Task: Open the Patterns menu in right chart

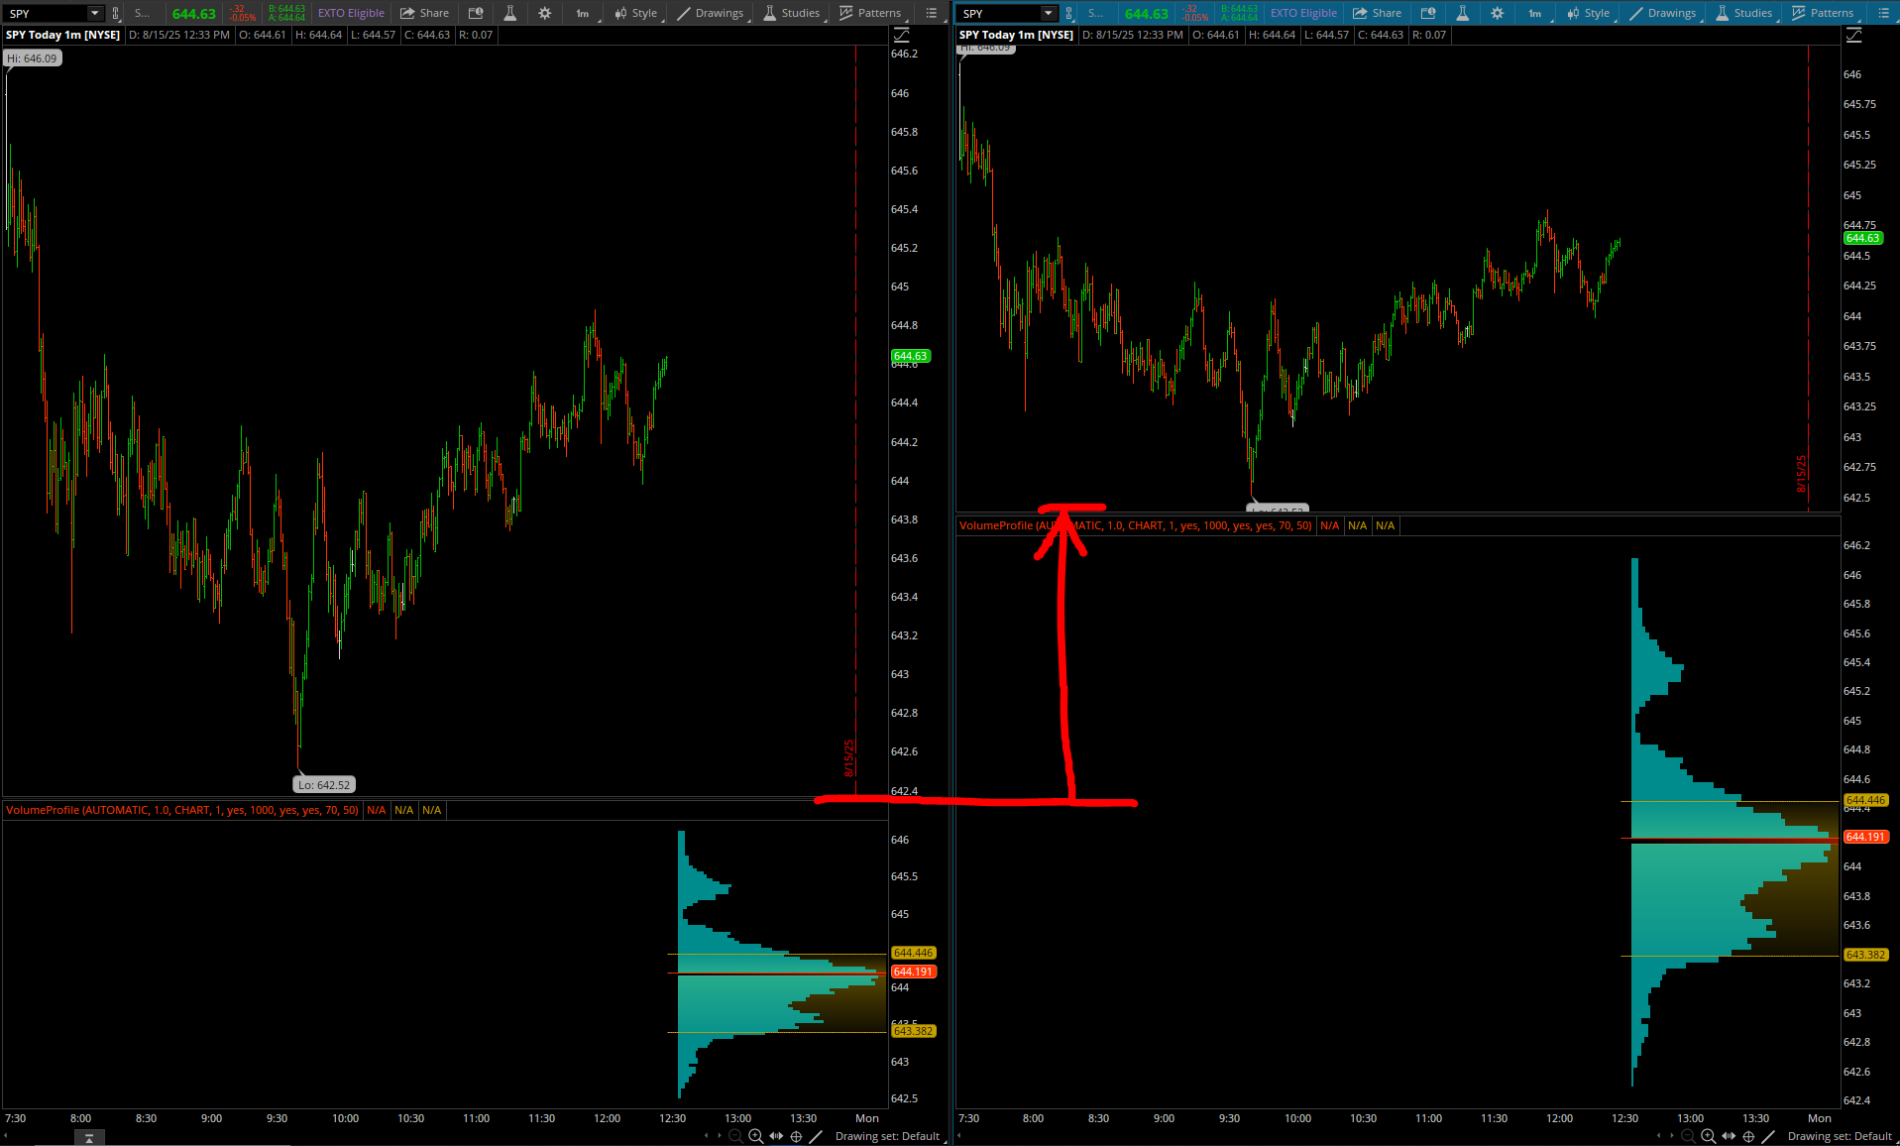Action: point(1822,13)
